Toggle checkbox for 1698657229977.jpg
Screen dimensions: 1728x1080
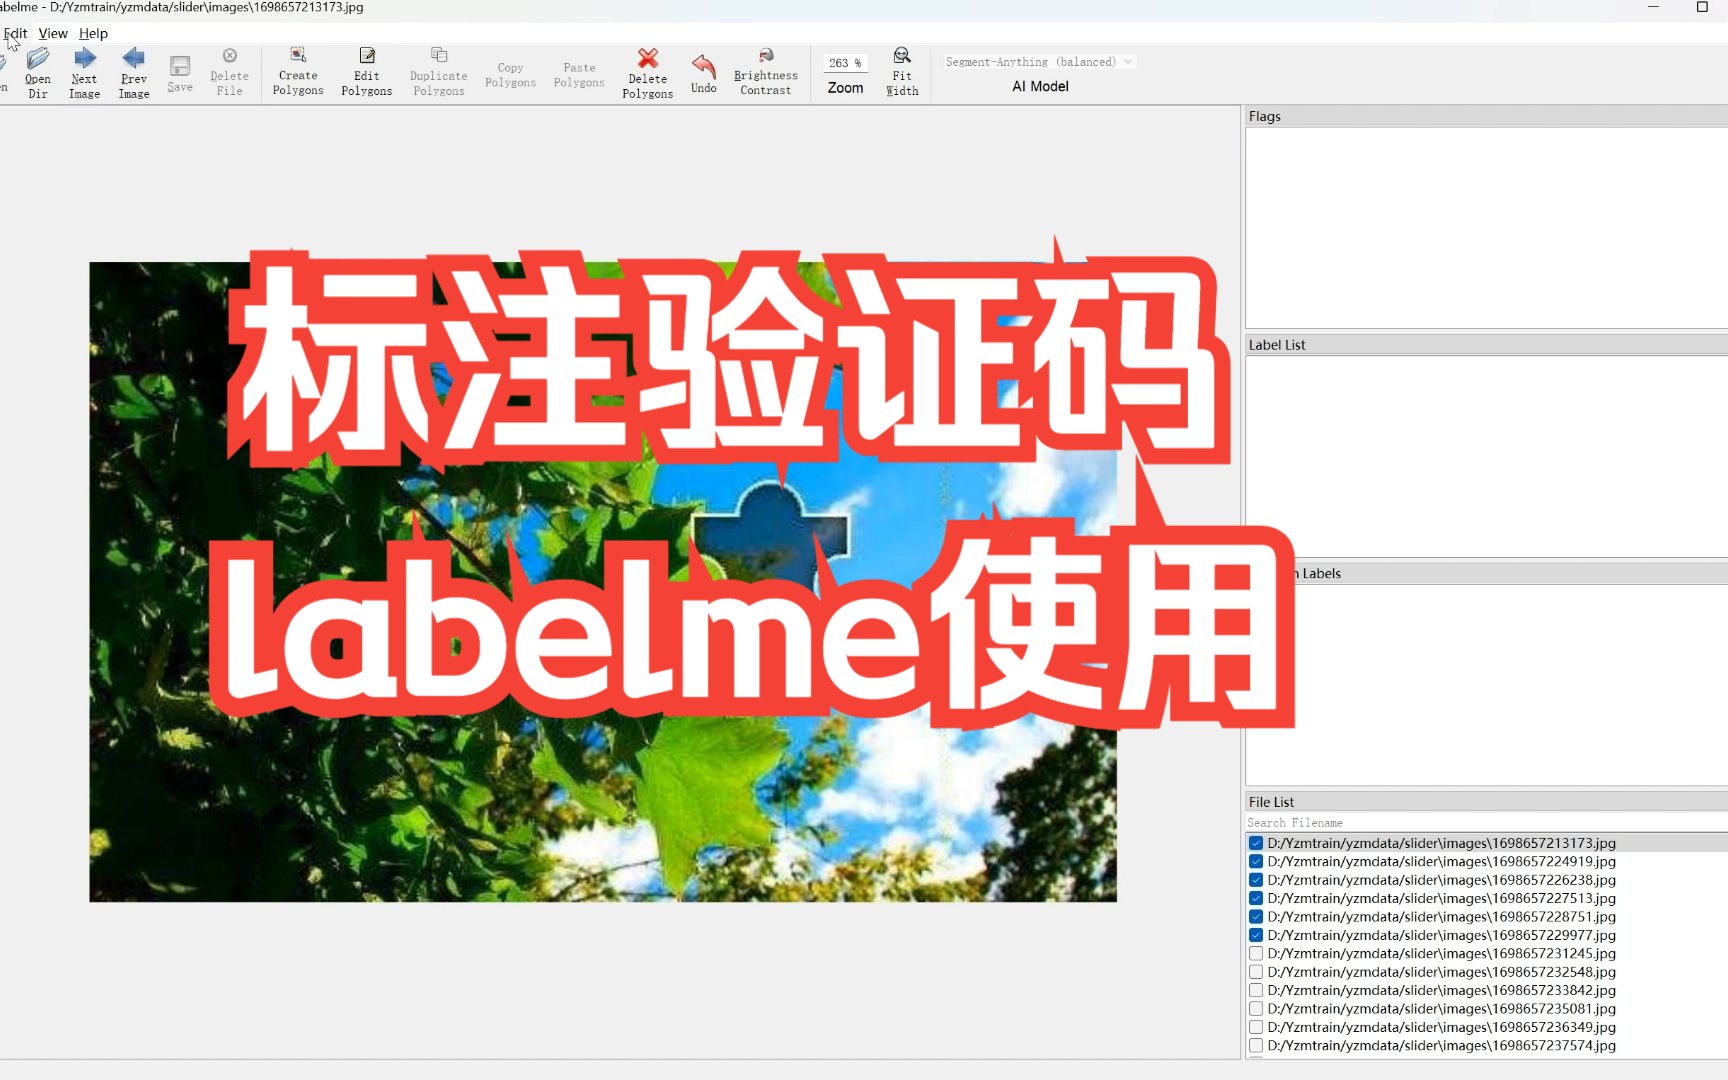pos(1256,935)
